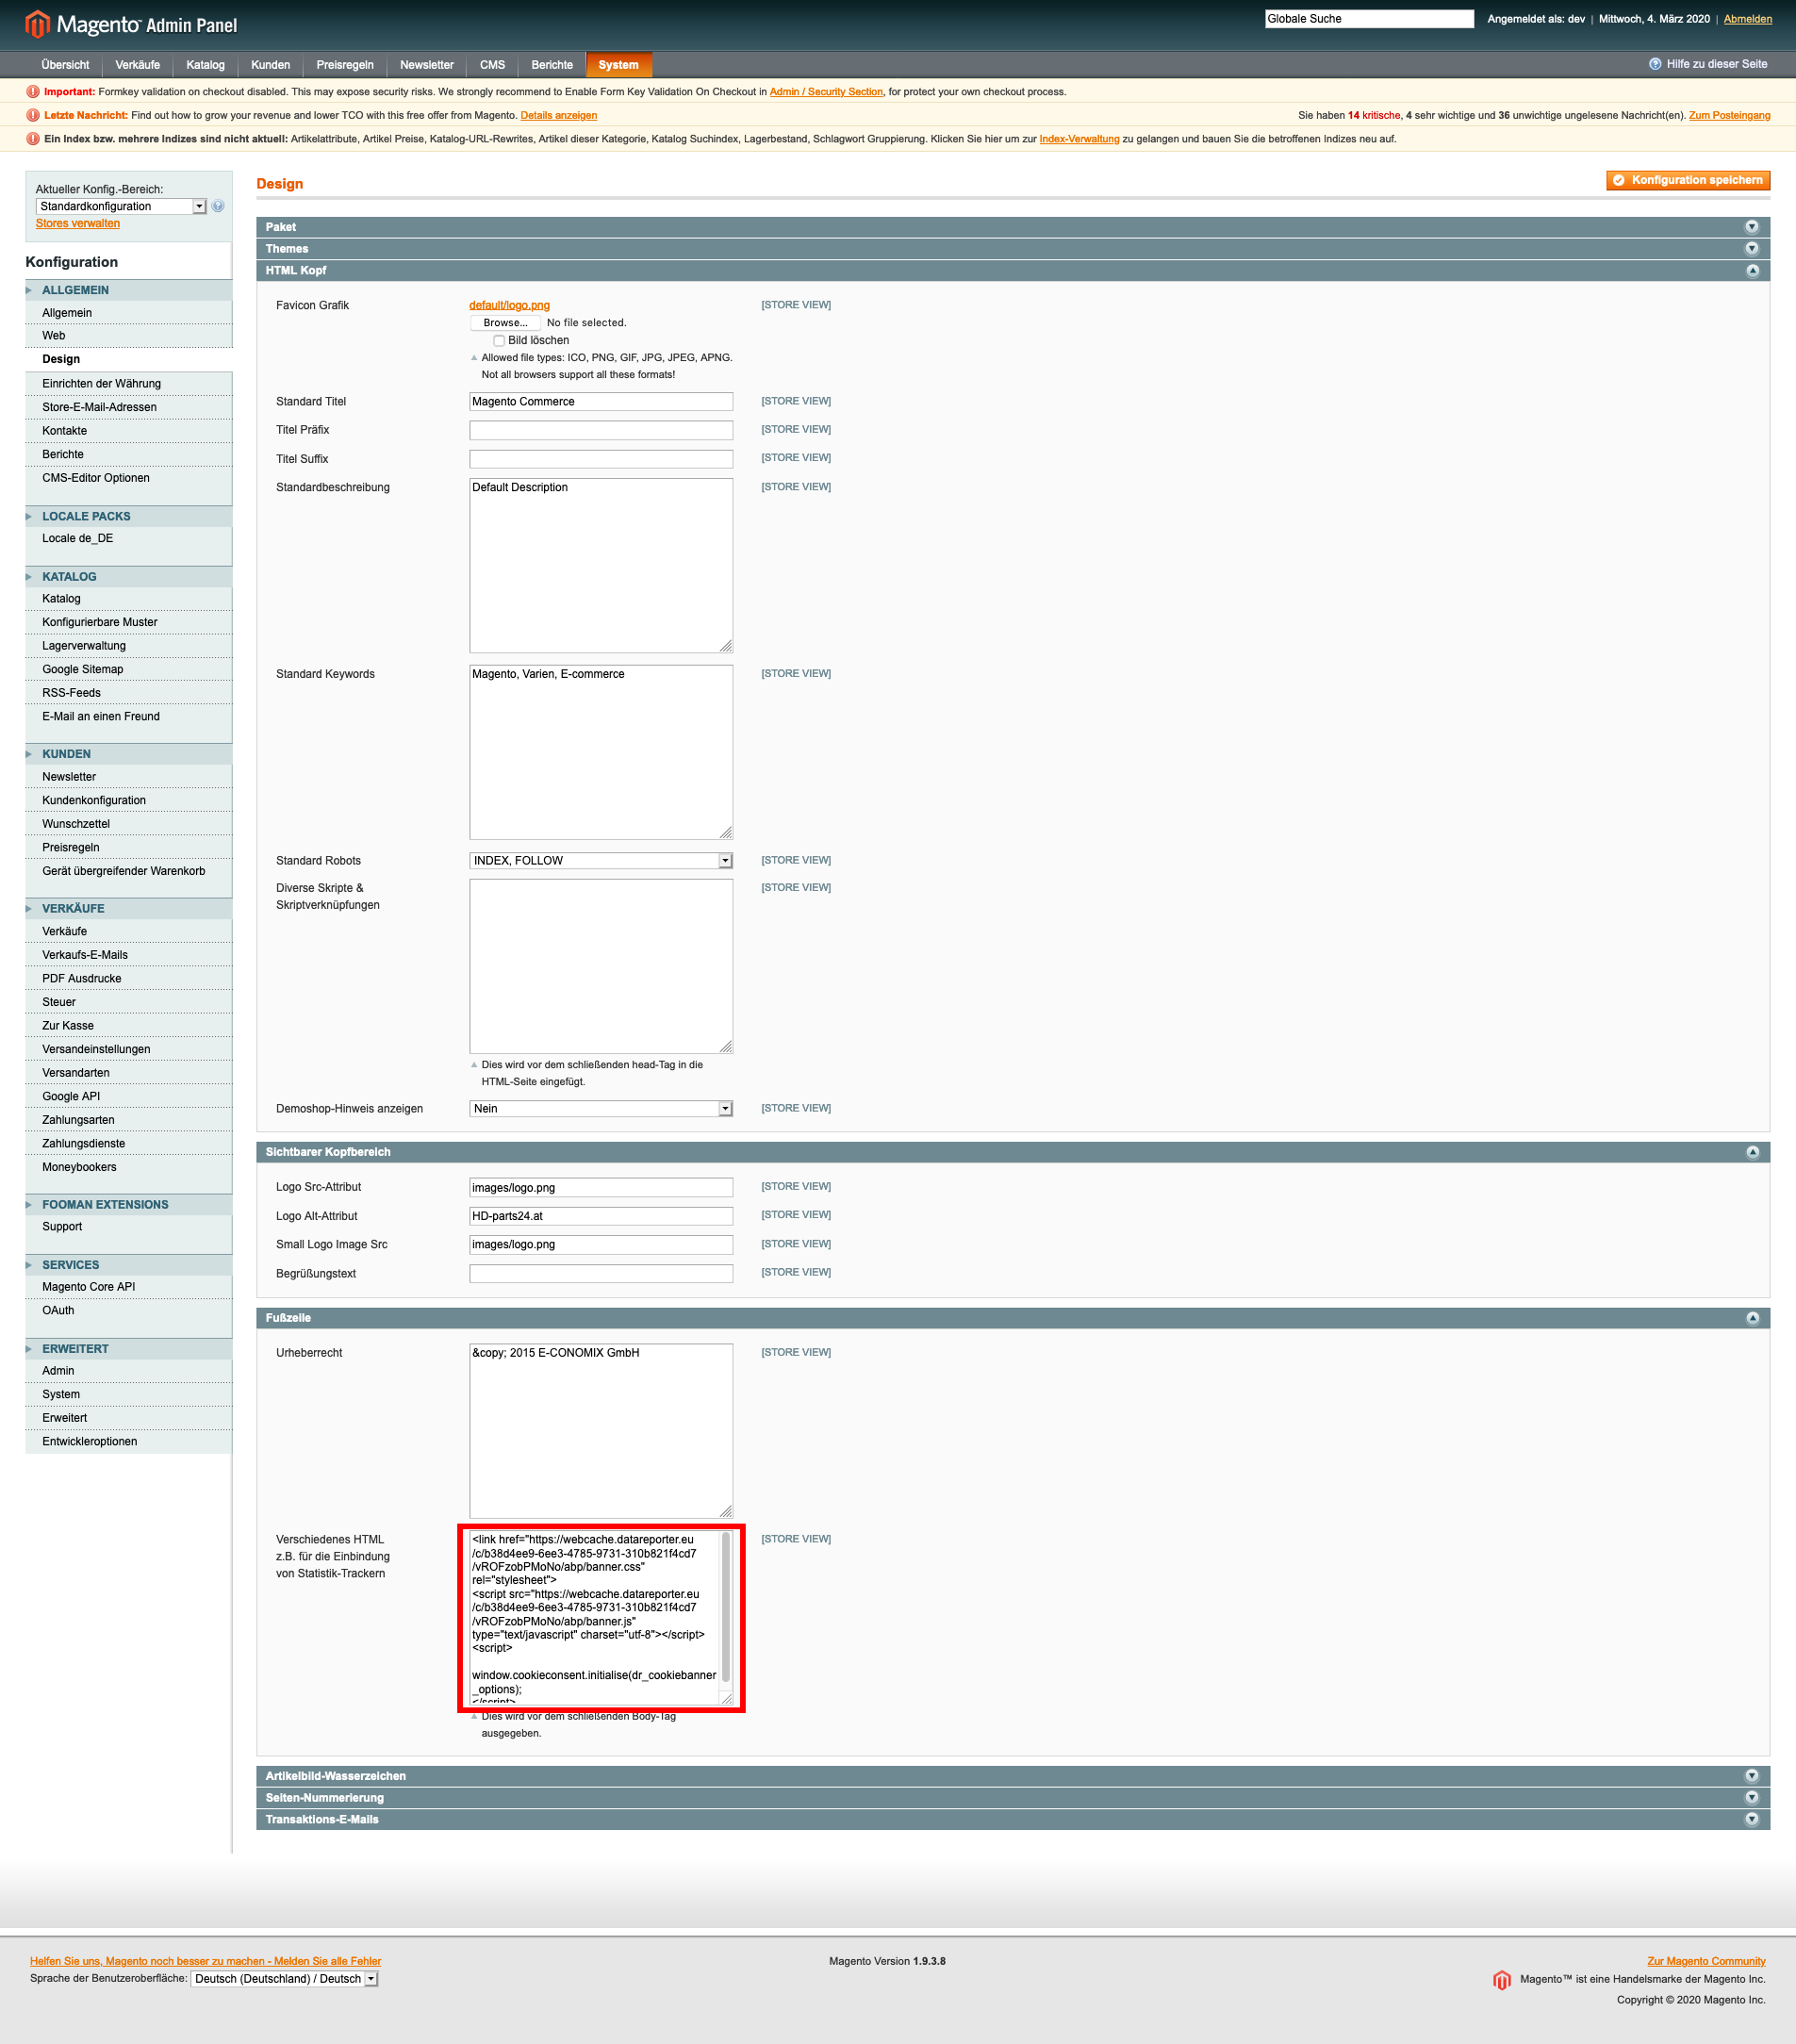Open the Admin / Security Section link

point(826,91)
